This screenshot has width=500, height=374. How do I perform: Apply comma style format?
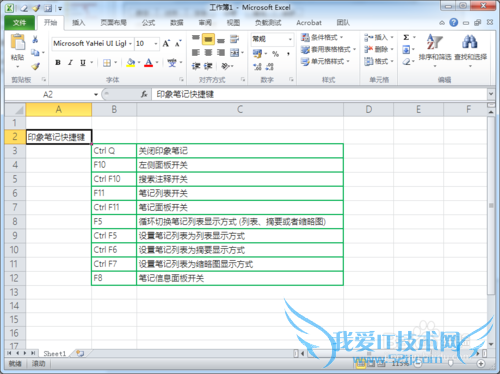point(288,53)
